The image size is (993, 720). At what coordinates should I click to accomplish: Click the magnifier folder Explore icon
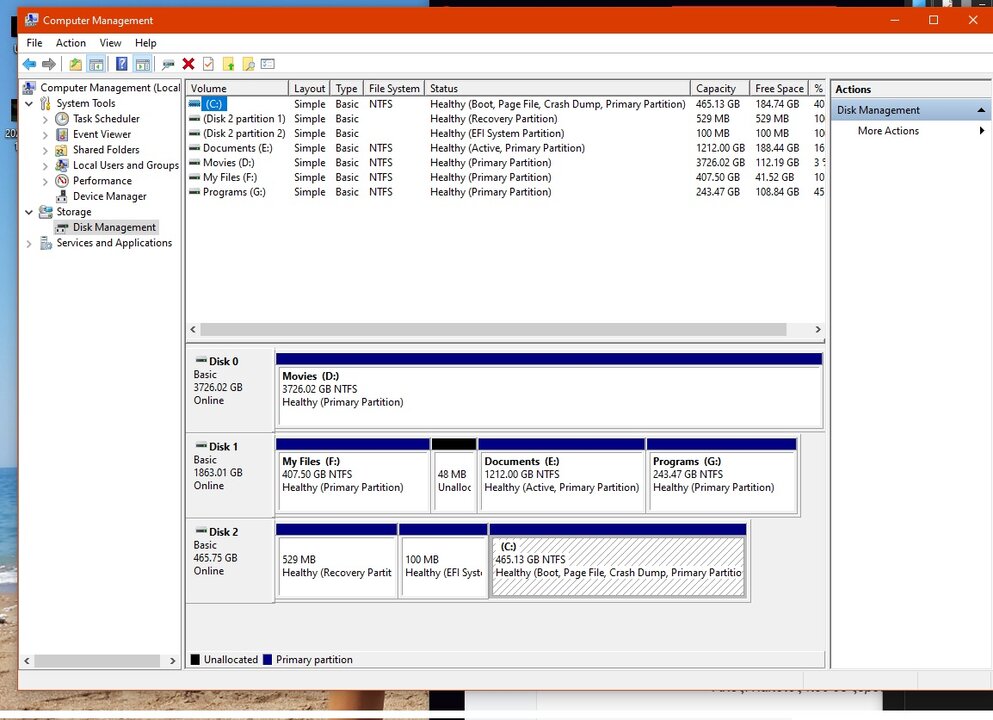pyautogui.click(x=248, y=64)
